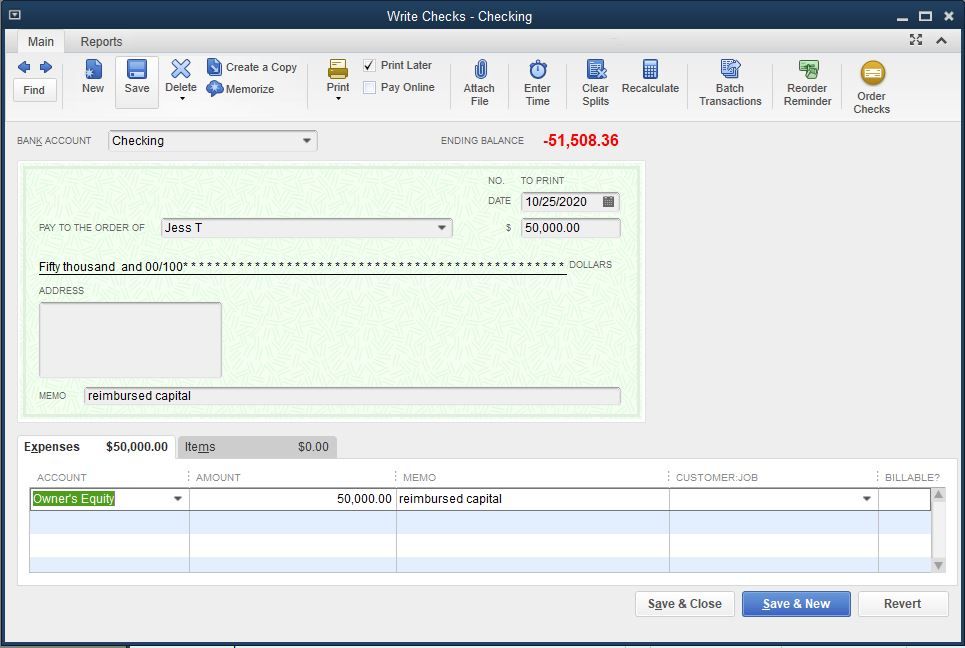Click the Find button
This screenshot has height=648, width=965.
34,90
